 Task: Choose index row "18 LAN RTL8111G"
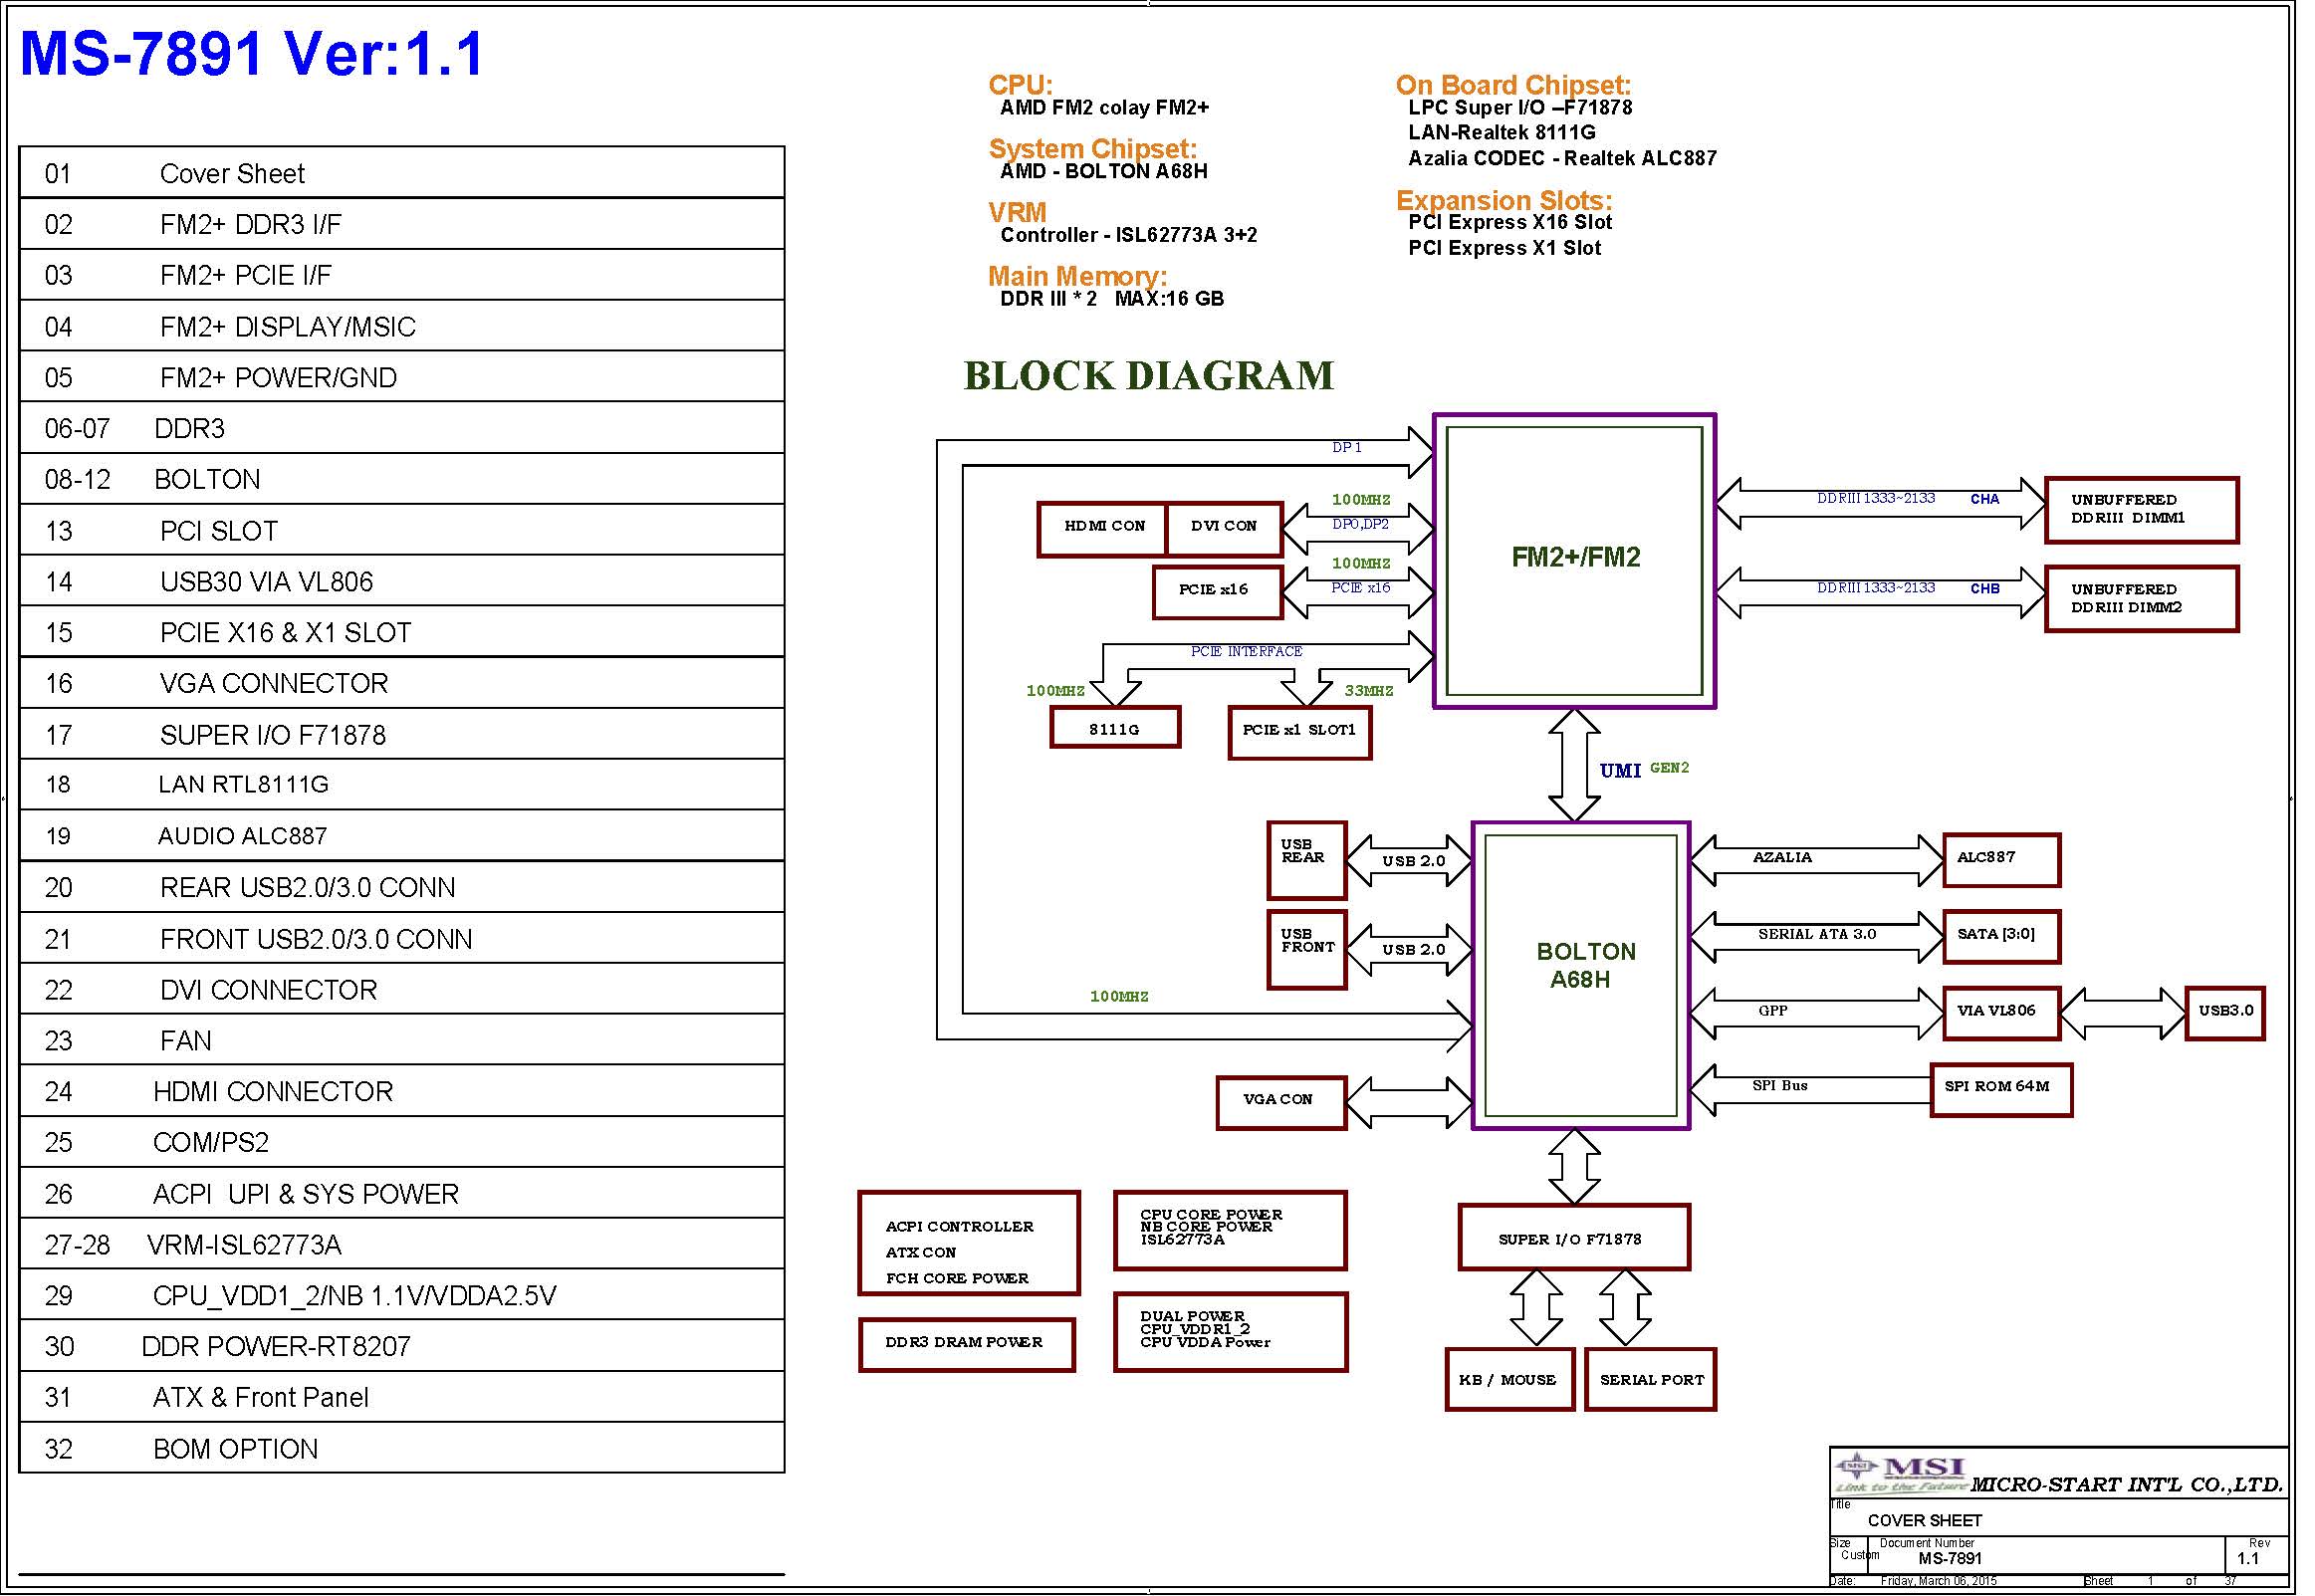pos(402,785)
